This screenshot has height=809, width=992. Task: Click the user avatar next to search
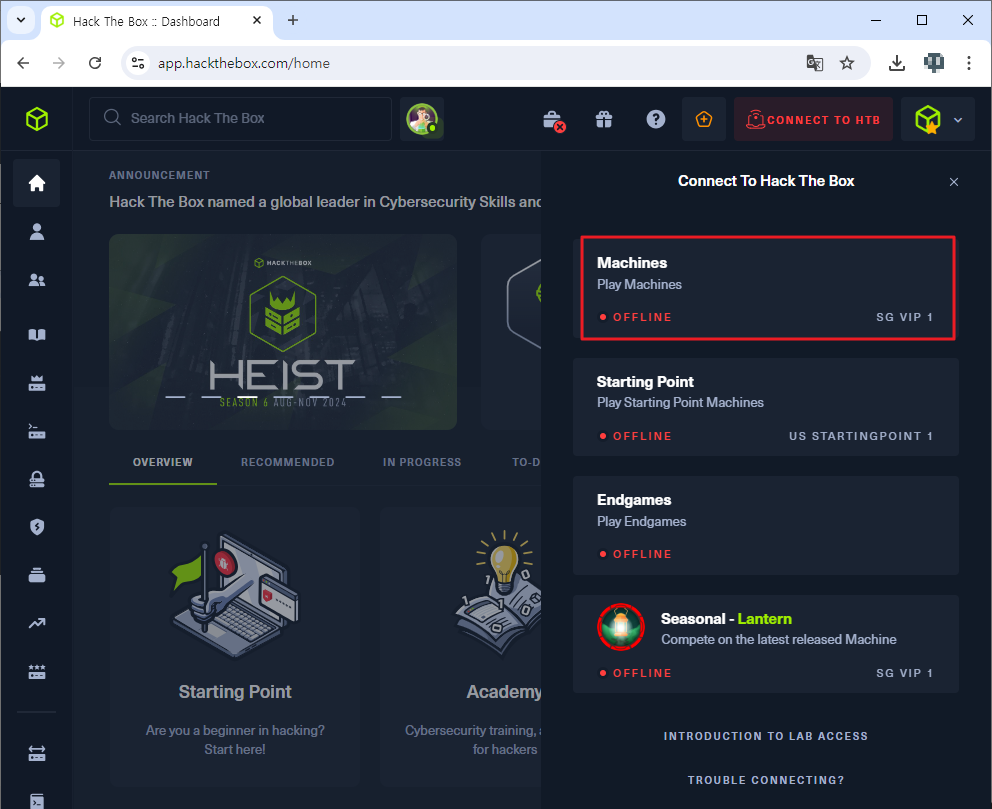(x=422, y=119)
